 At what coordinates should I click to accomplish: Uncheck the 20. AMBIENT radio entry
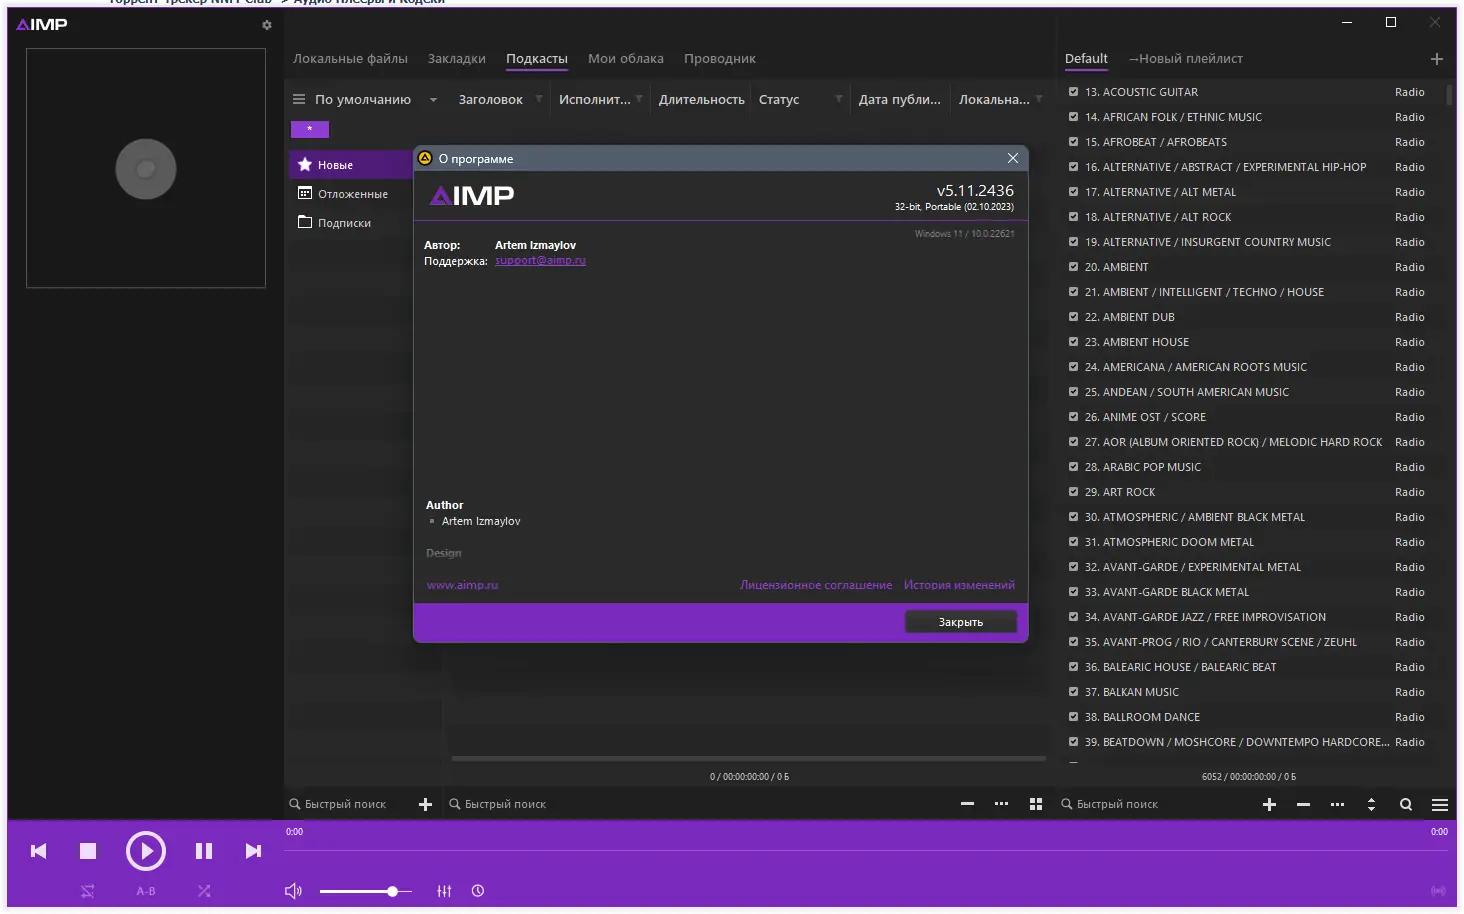click(1071, 267)
